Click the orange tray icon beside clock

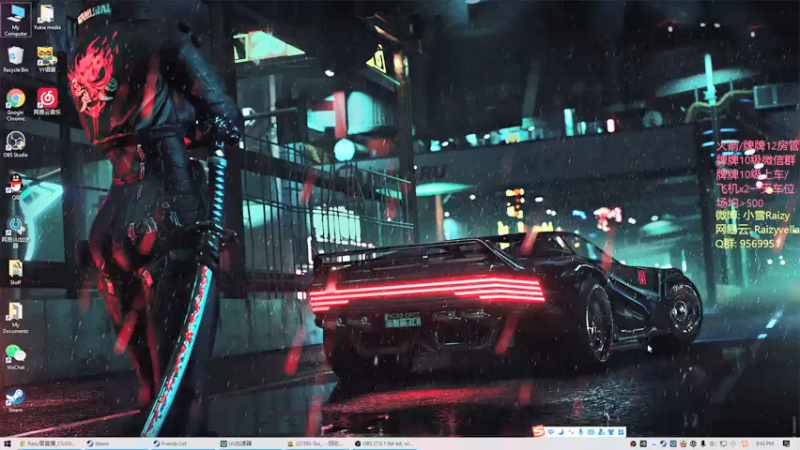[745, 444]
